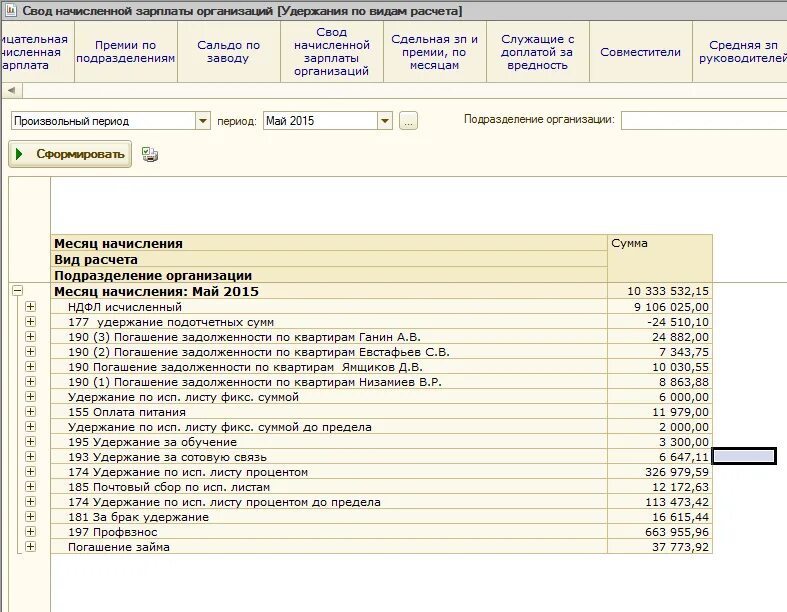Select the amount 7 343,75
The width and height of the screenshot is (787, 612).
point(660,352)
